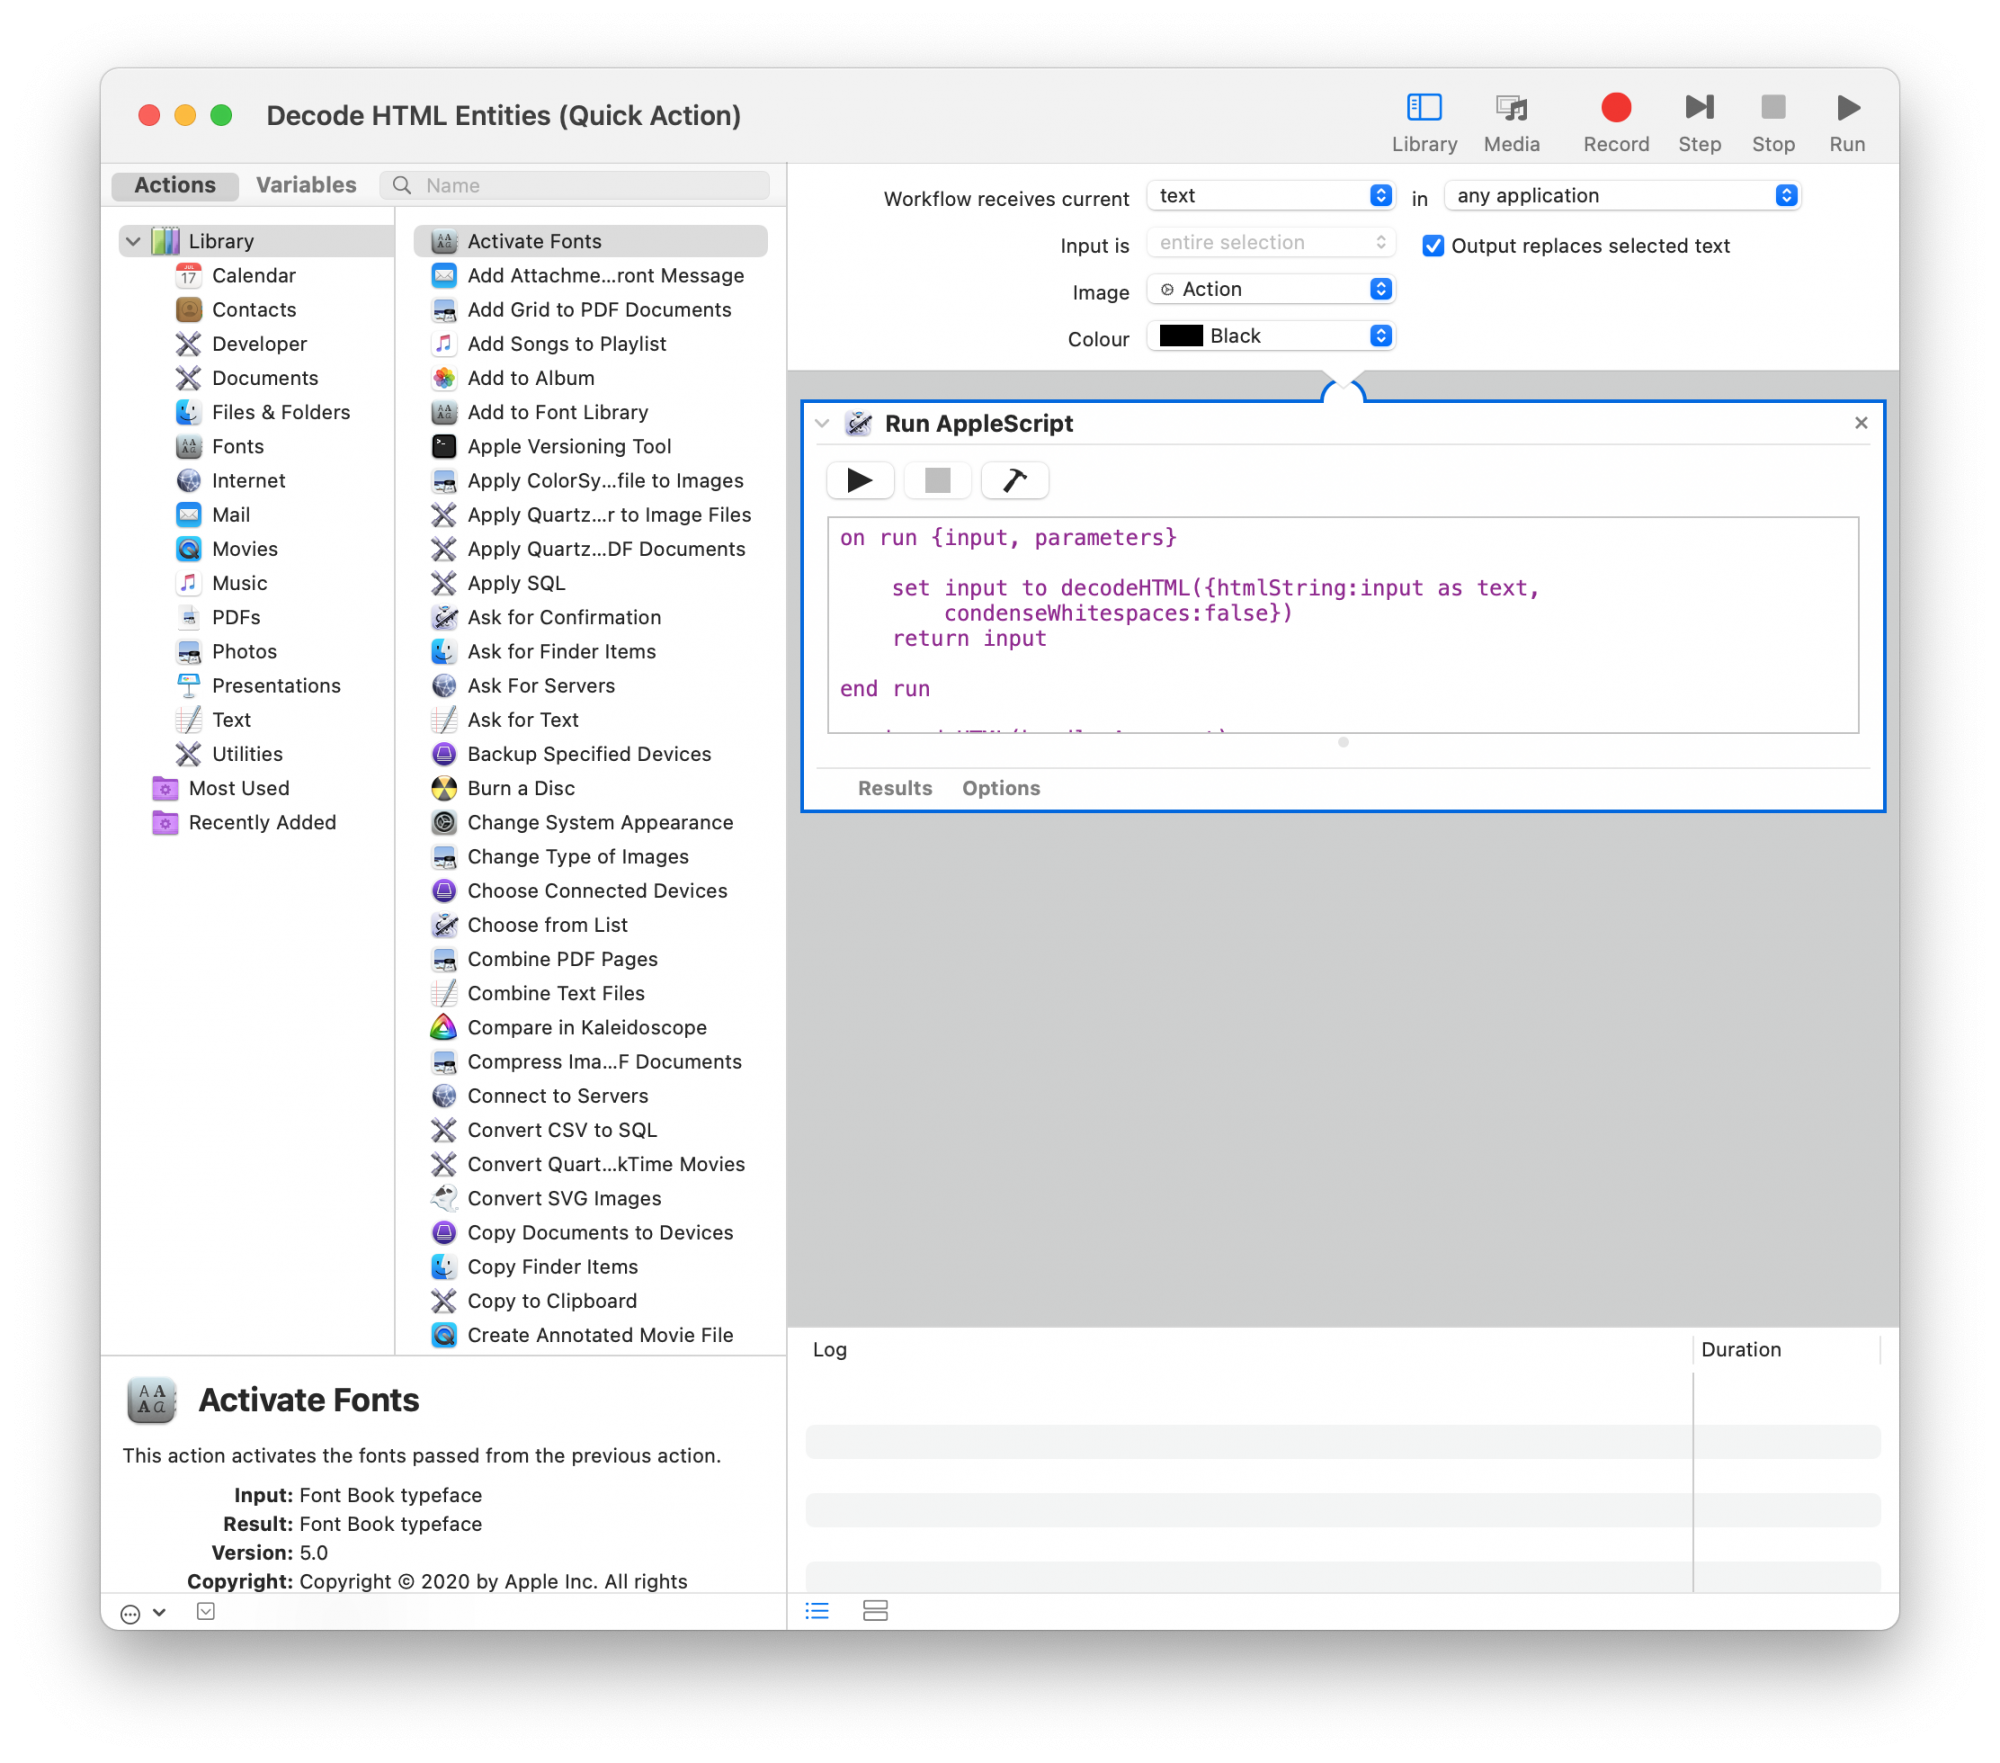Open the any application dropdown
The height and width of the screenshot is (1763, 2000).
(1621, 196)
